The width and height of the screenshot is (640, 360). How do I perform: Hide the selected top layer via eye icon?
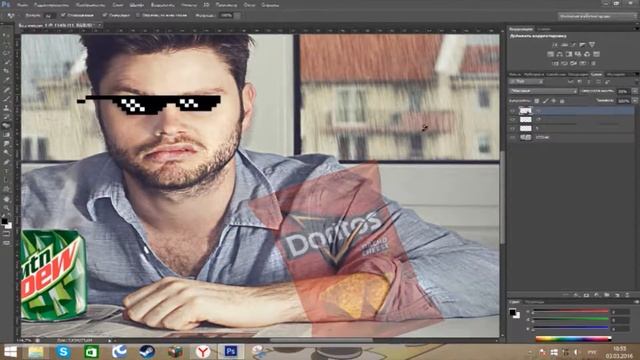click(x=513, y=111)
